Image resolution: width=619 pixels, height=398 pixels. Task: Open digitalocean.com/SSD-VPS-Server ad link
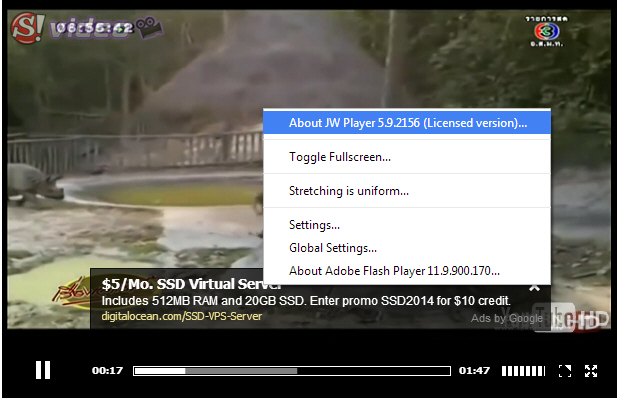click(x=182, y=316)
